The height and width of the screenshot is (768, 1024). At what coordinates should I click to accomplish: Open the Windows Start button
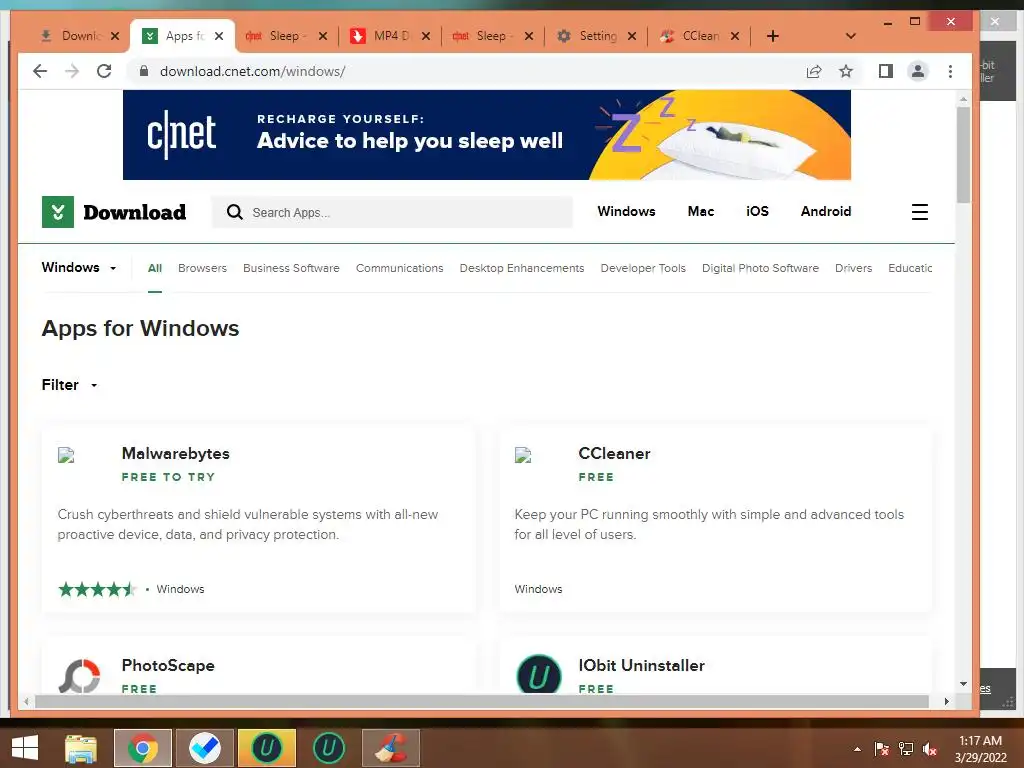25,748
